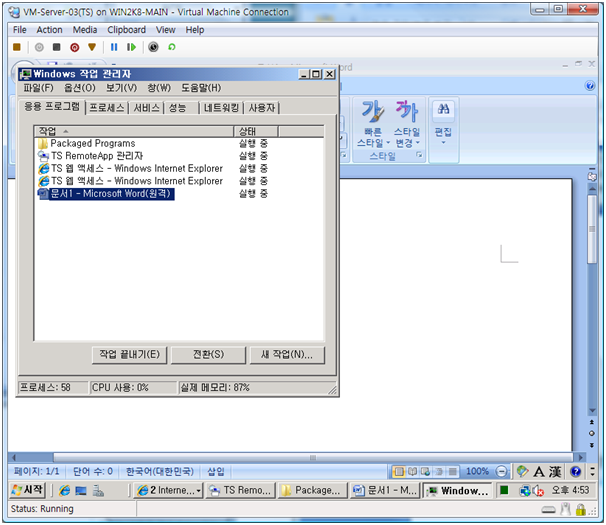
Task: Click the 작업 끝내기(E) button
Action: [x=129, y=355]
